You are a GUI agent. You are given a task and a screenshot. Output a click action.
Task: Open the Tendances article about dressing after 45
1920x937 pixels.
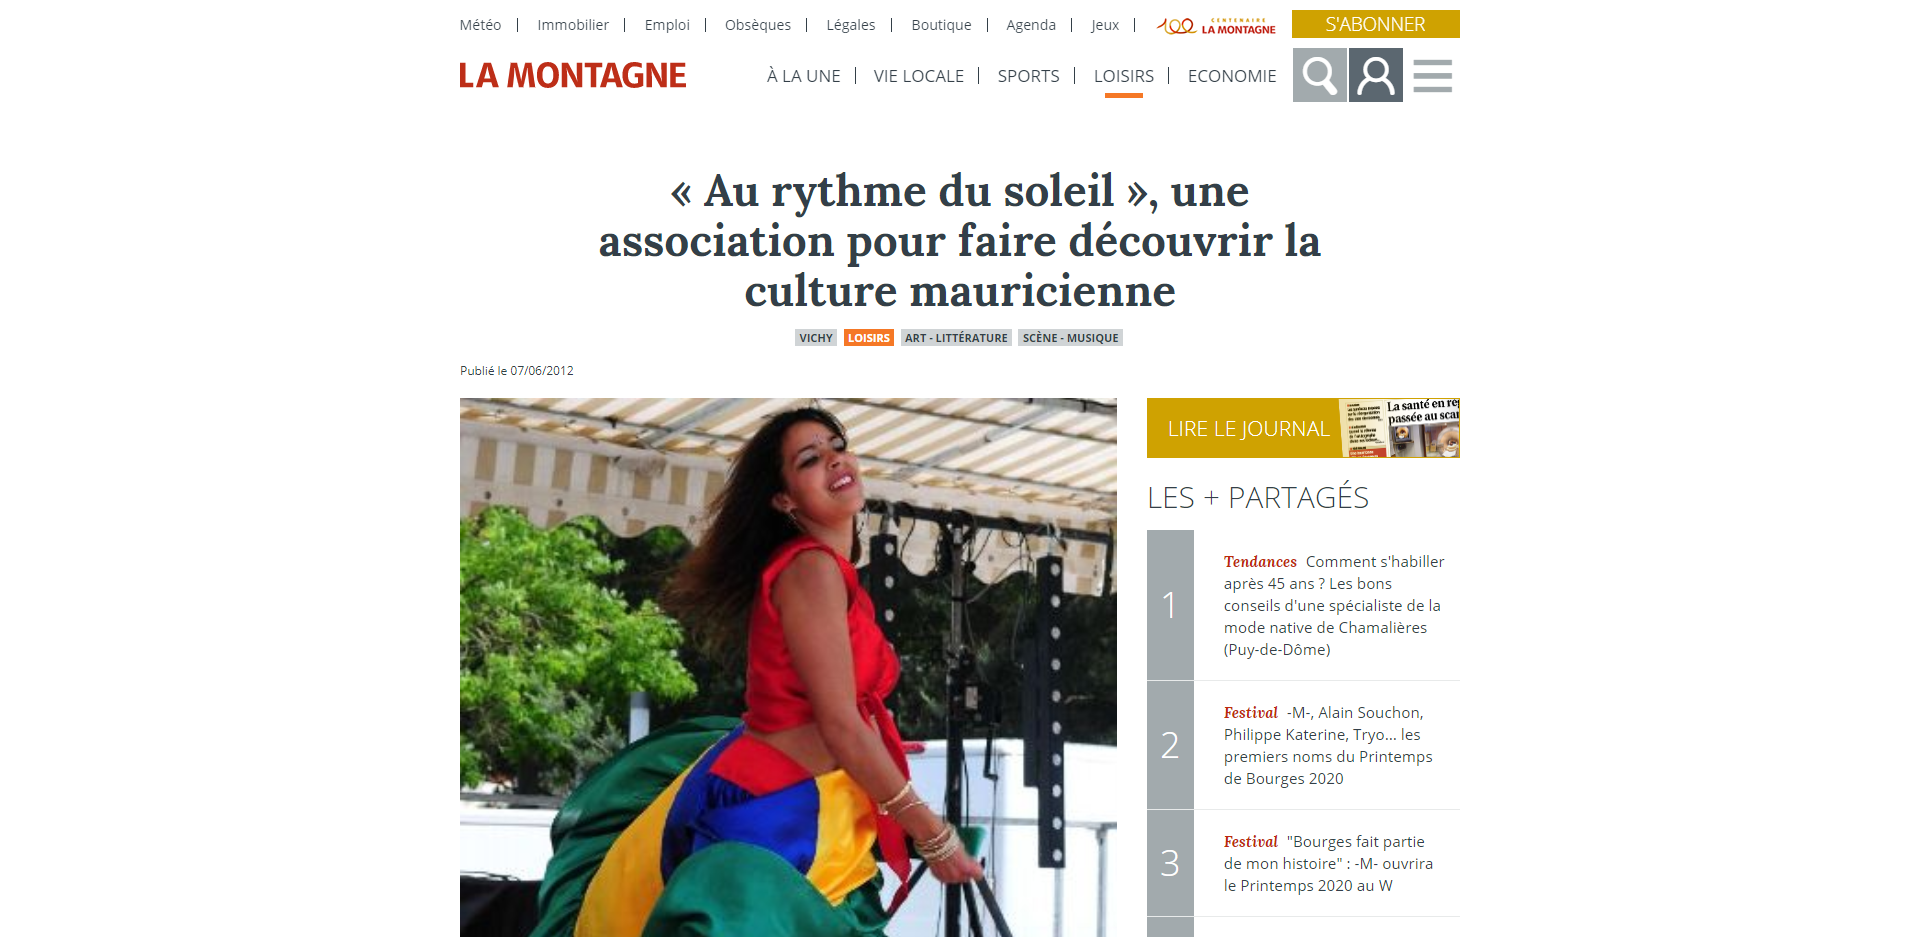[1334, 605]
